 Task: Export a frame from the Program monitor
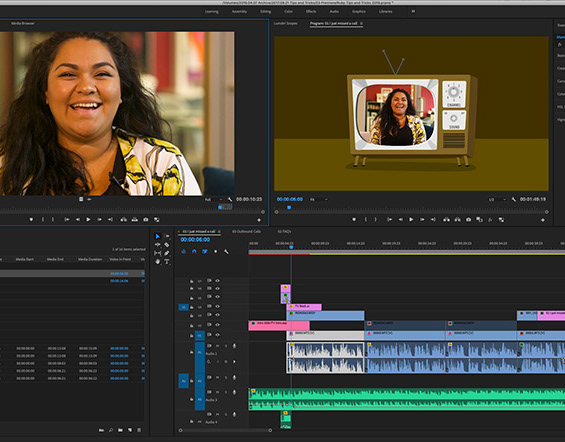(468, 219)
